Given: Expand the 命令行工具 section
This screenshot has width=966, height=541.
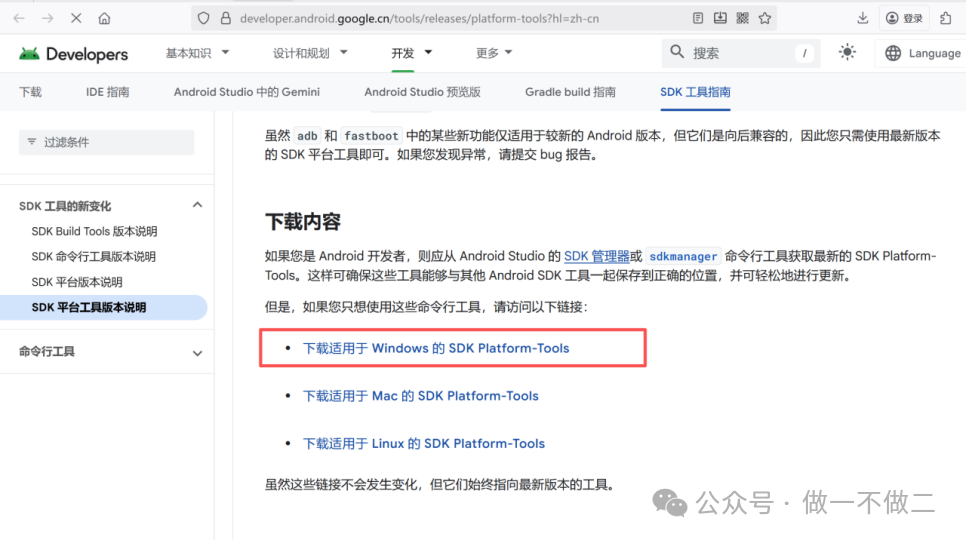Looking at the screenshot, I should pos(197,353).
